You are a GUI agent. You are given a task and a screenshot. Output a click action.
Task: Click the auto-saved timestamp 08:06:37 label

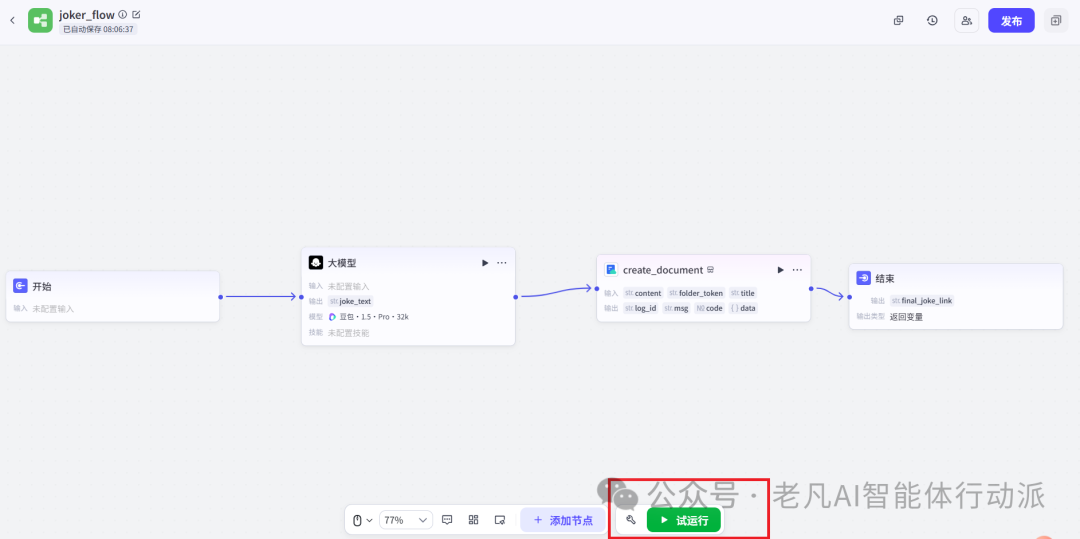click(x=98, y=29)
